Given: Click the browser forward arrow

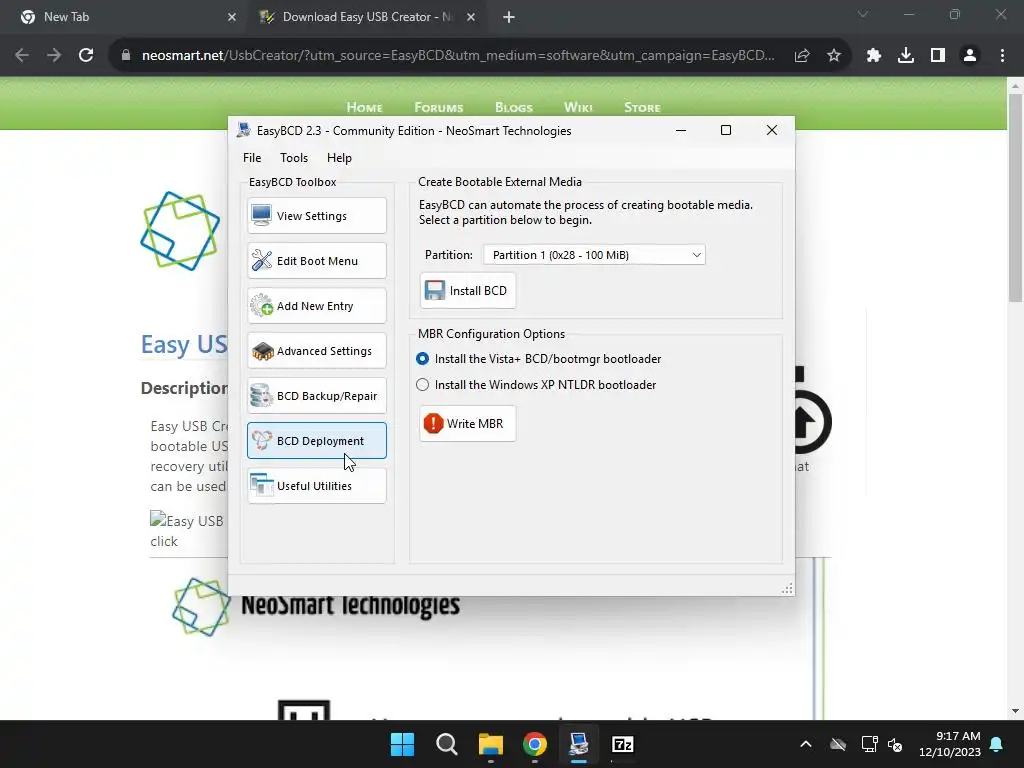Looking at the screenshot, I should coord(54,55).
